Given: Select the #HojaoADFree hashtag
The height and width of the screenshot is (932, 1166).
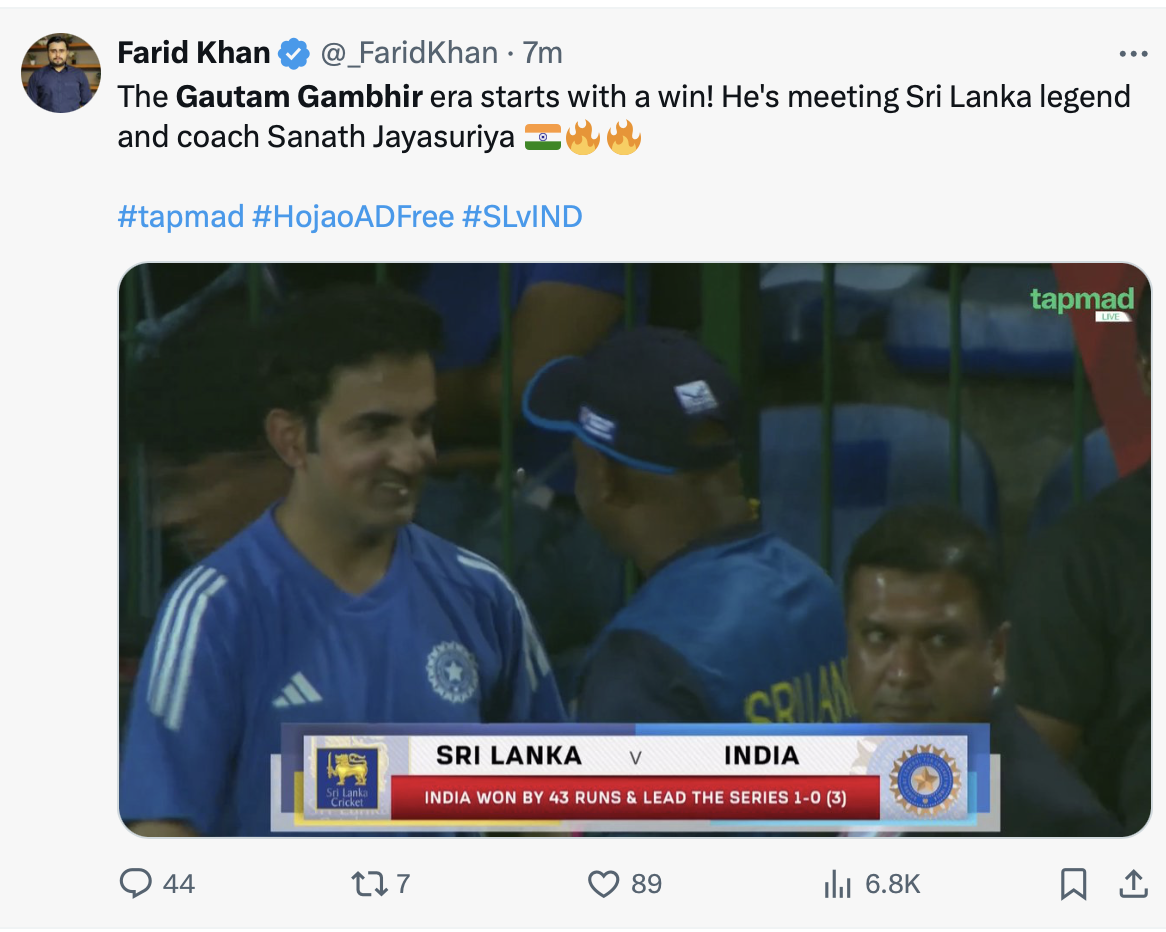Looking at the screenshot, I should [353, 215].
